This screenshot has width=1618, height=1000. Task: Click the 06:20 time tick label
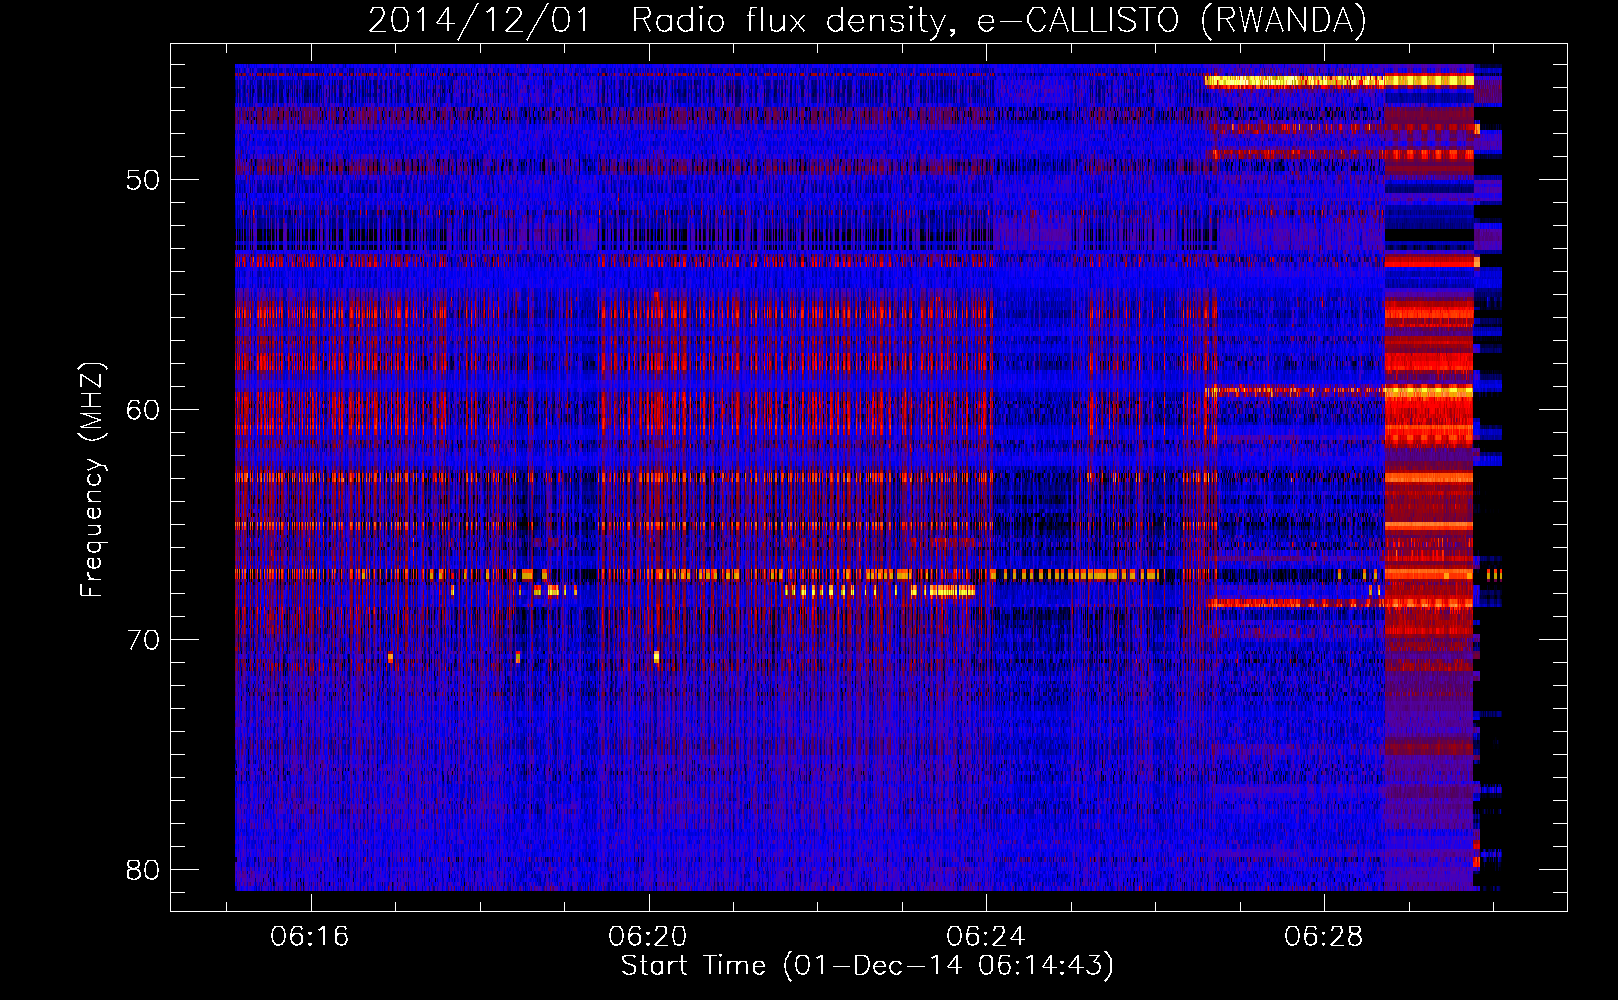(x=648, y=937)
